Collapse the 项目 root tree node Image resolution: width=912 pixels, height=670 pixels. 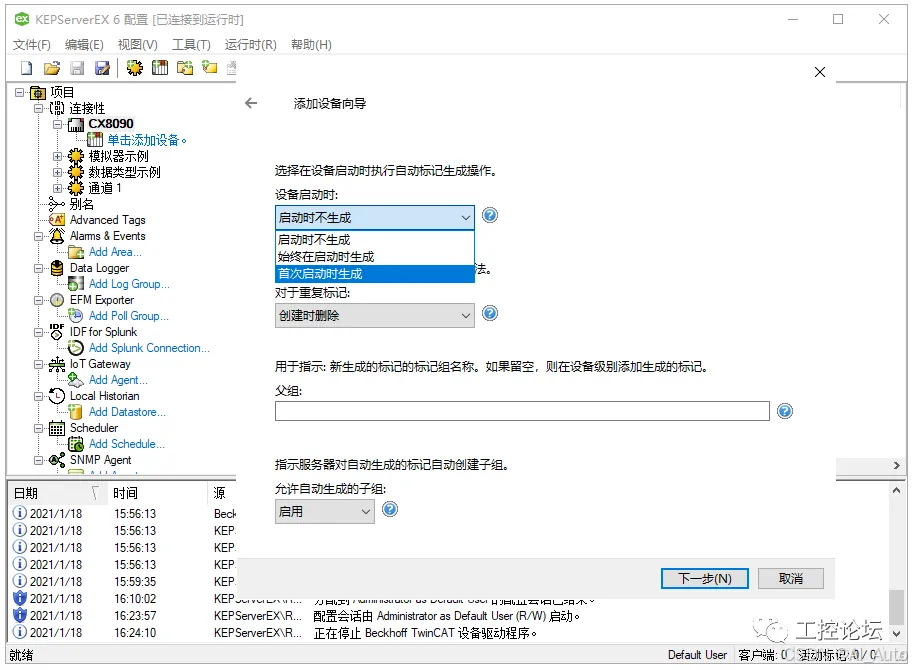click(20, 92)
